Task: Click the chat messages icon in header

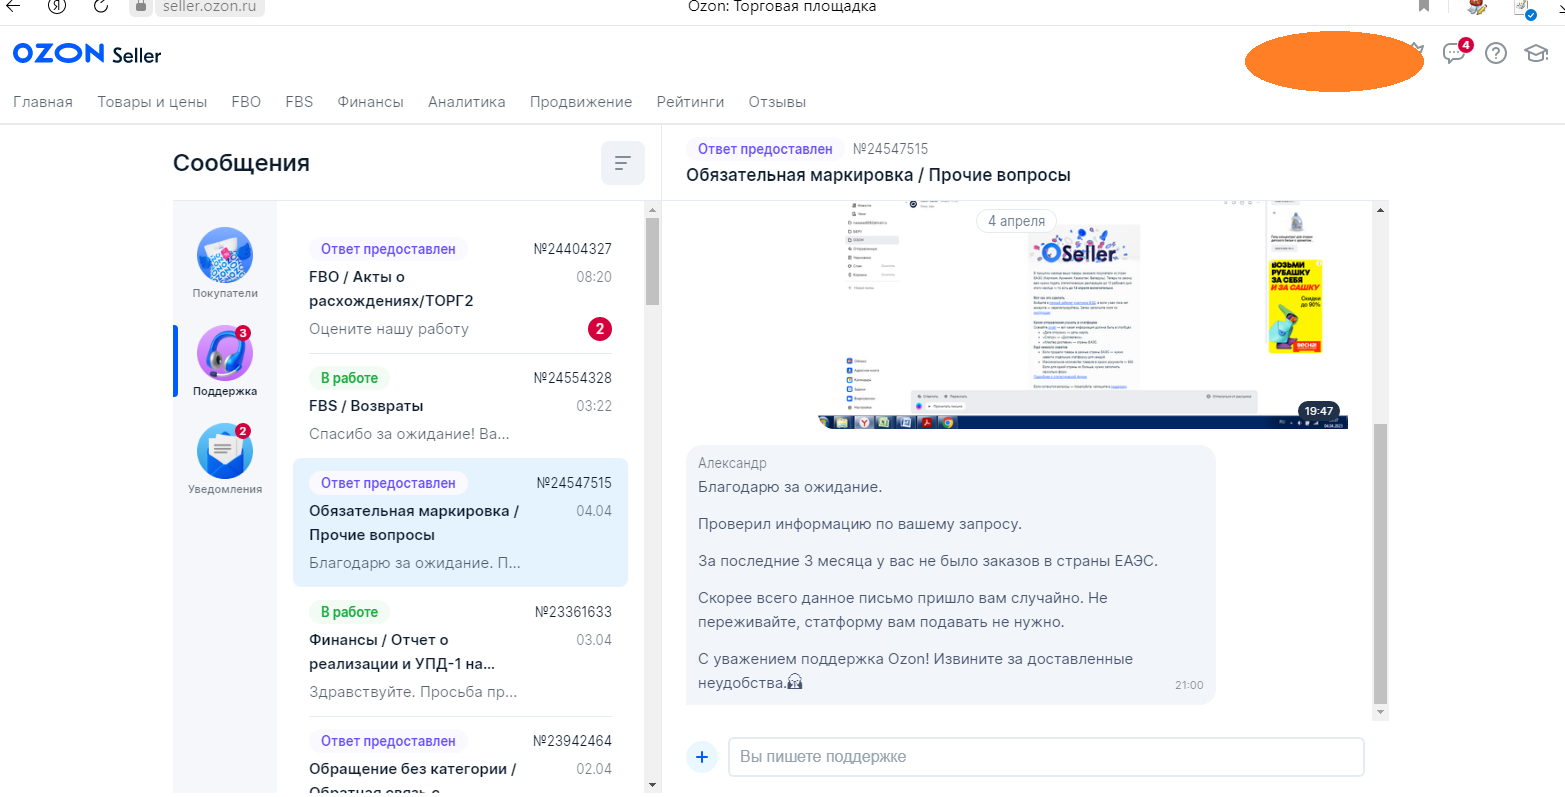Action: (1454, 53)
